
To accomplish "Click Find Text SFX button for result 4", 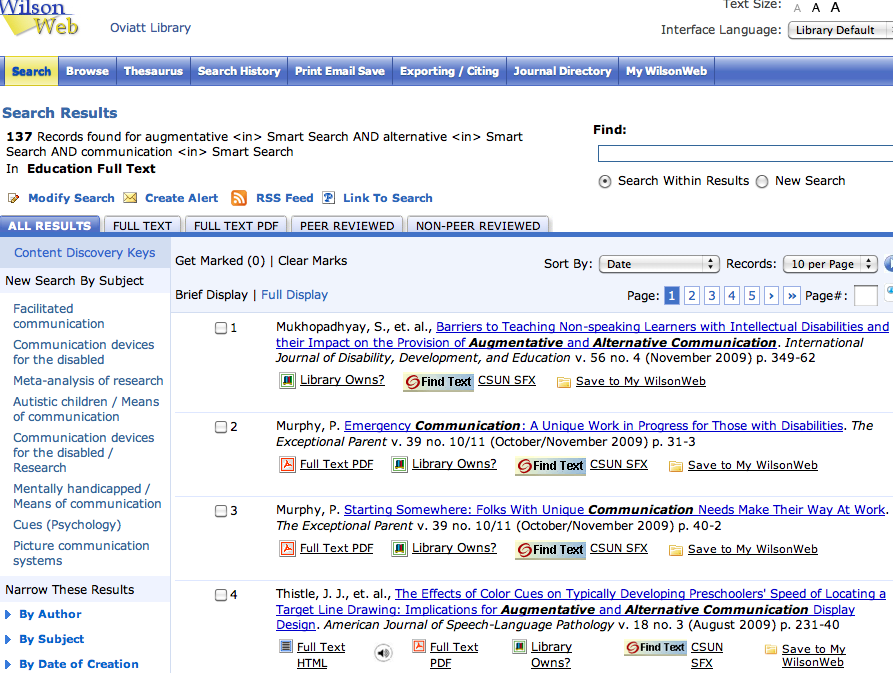I will click(x=656, y=647).
